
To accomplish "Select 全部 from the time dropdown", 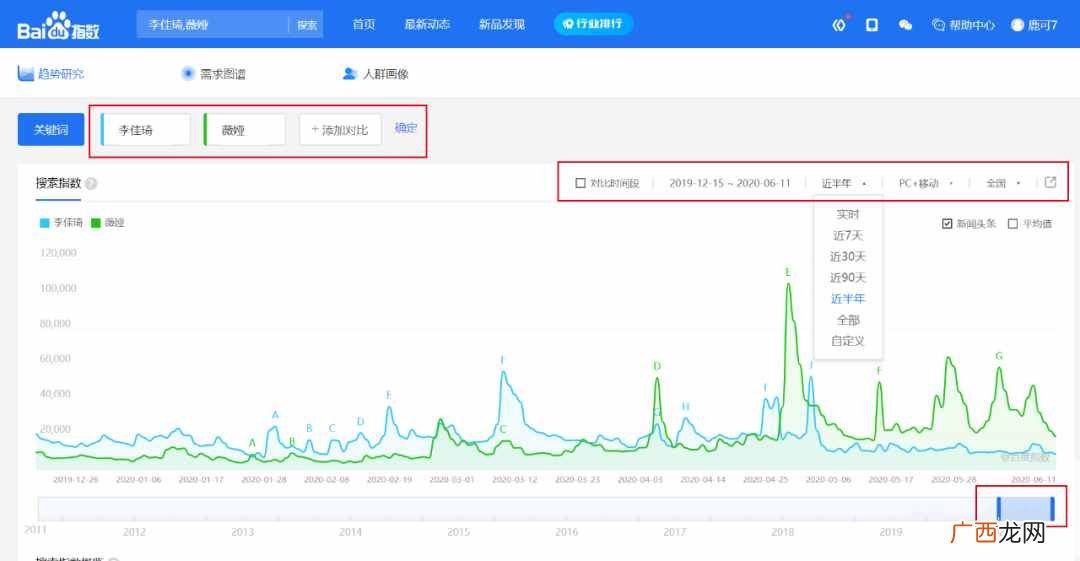I will (847, 320).
